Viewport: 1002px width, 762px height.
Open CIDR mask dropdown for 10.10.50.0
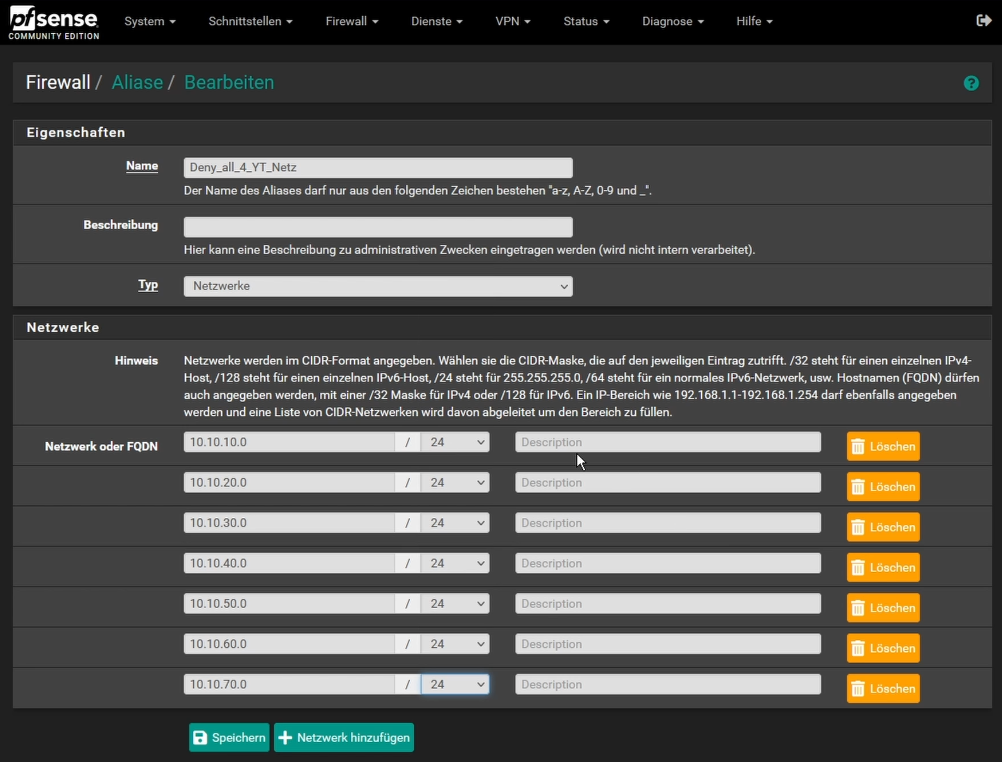tap(455, 603)
